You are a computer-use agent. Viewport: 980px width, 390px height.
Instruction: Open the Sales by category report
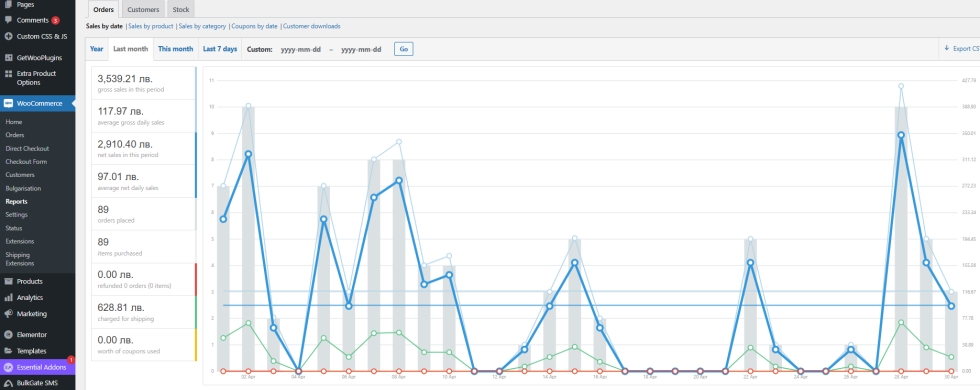202,26
